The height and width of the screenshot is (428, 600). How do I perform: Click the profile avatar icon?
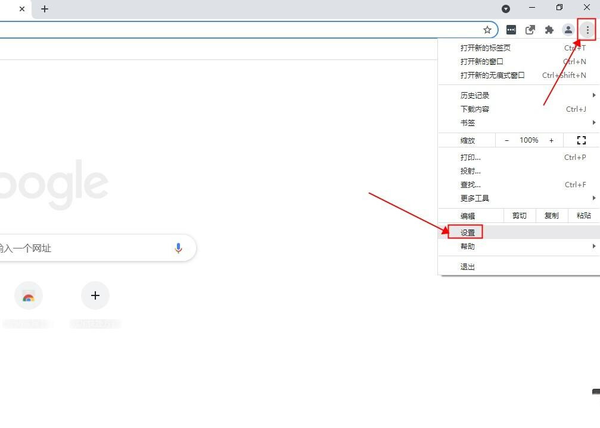(x=569, y=30)
